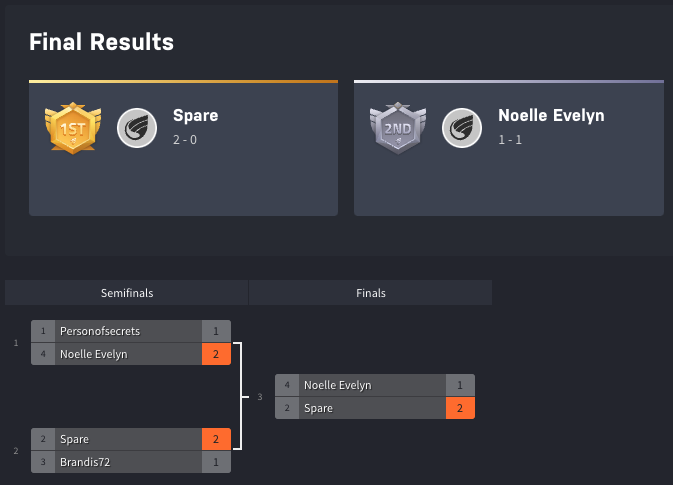Open Noelle Evelyn name in runner-up card
673x485 pixels.
coord(551,115)
